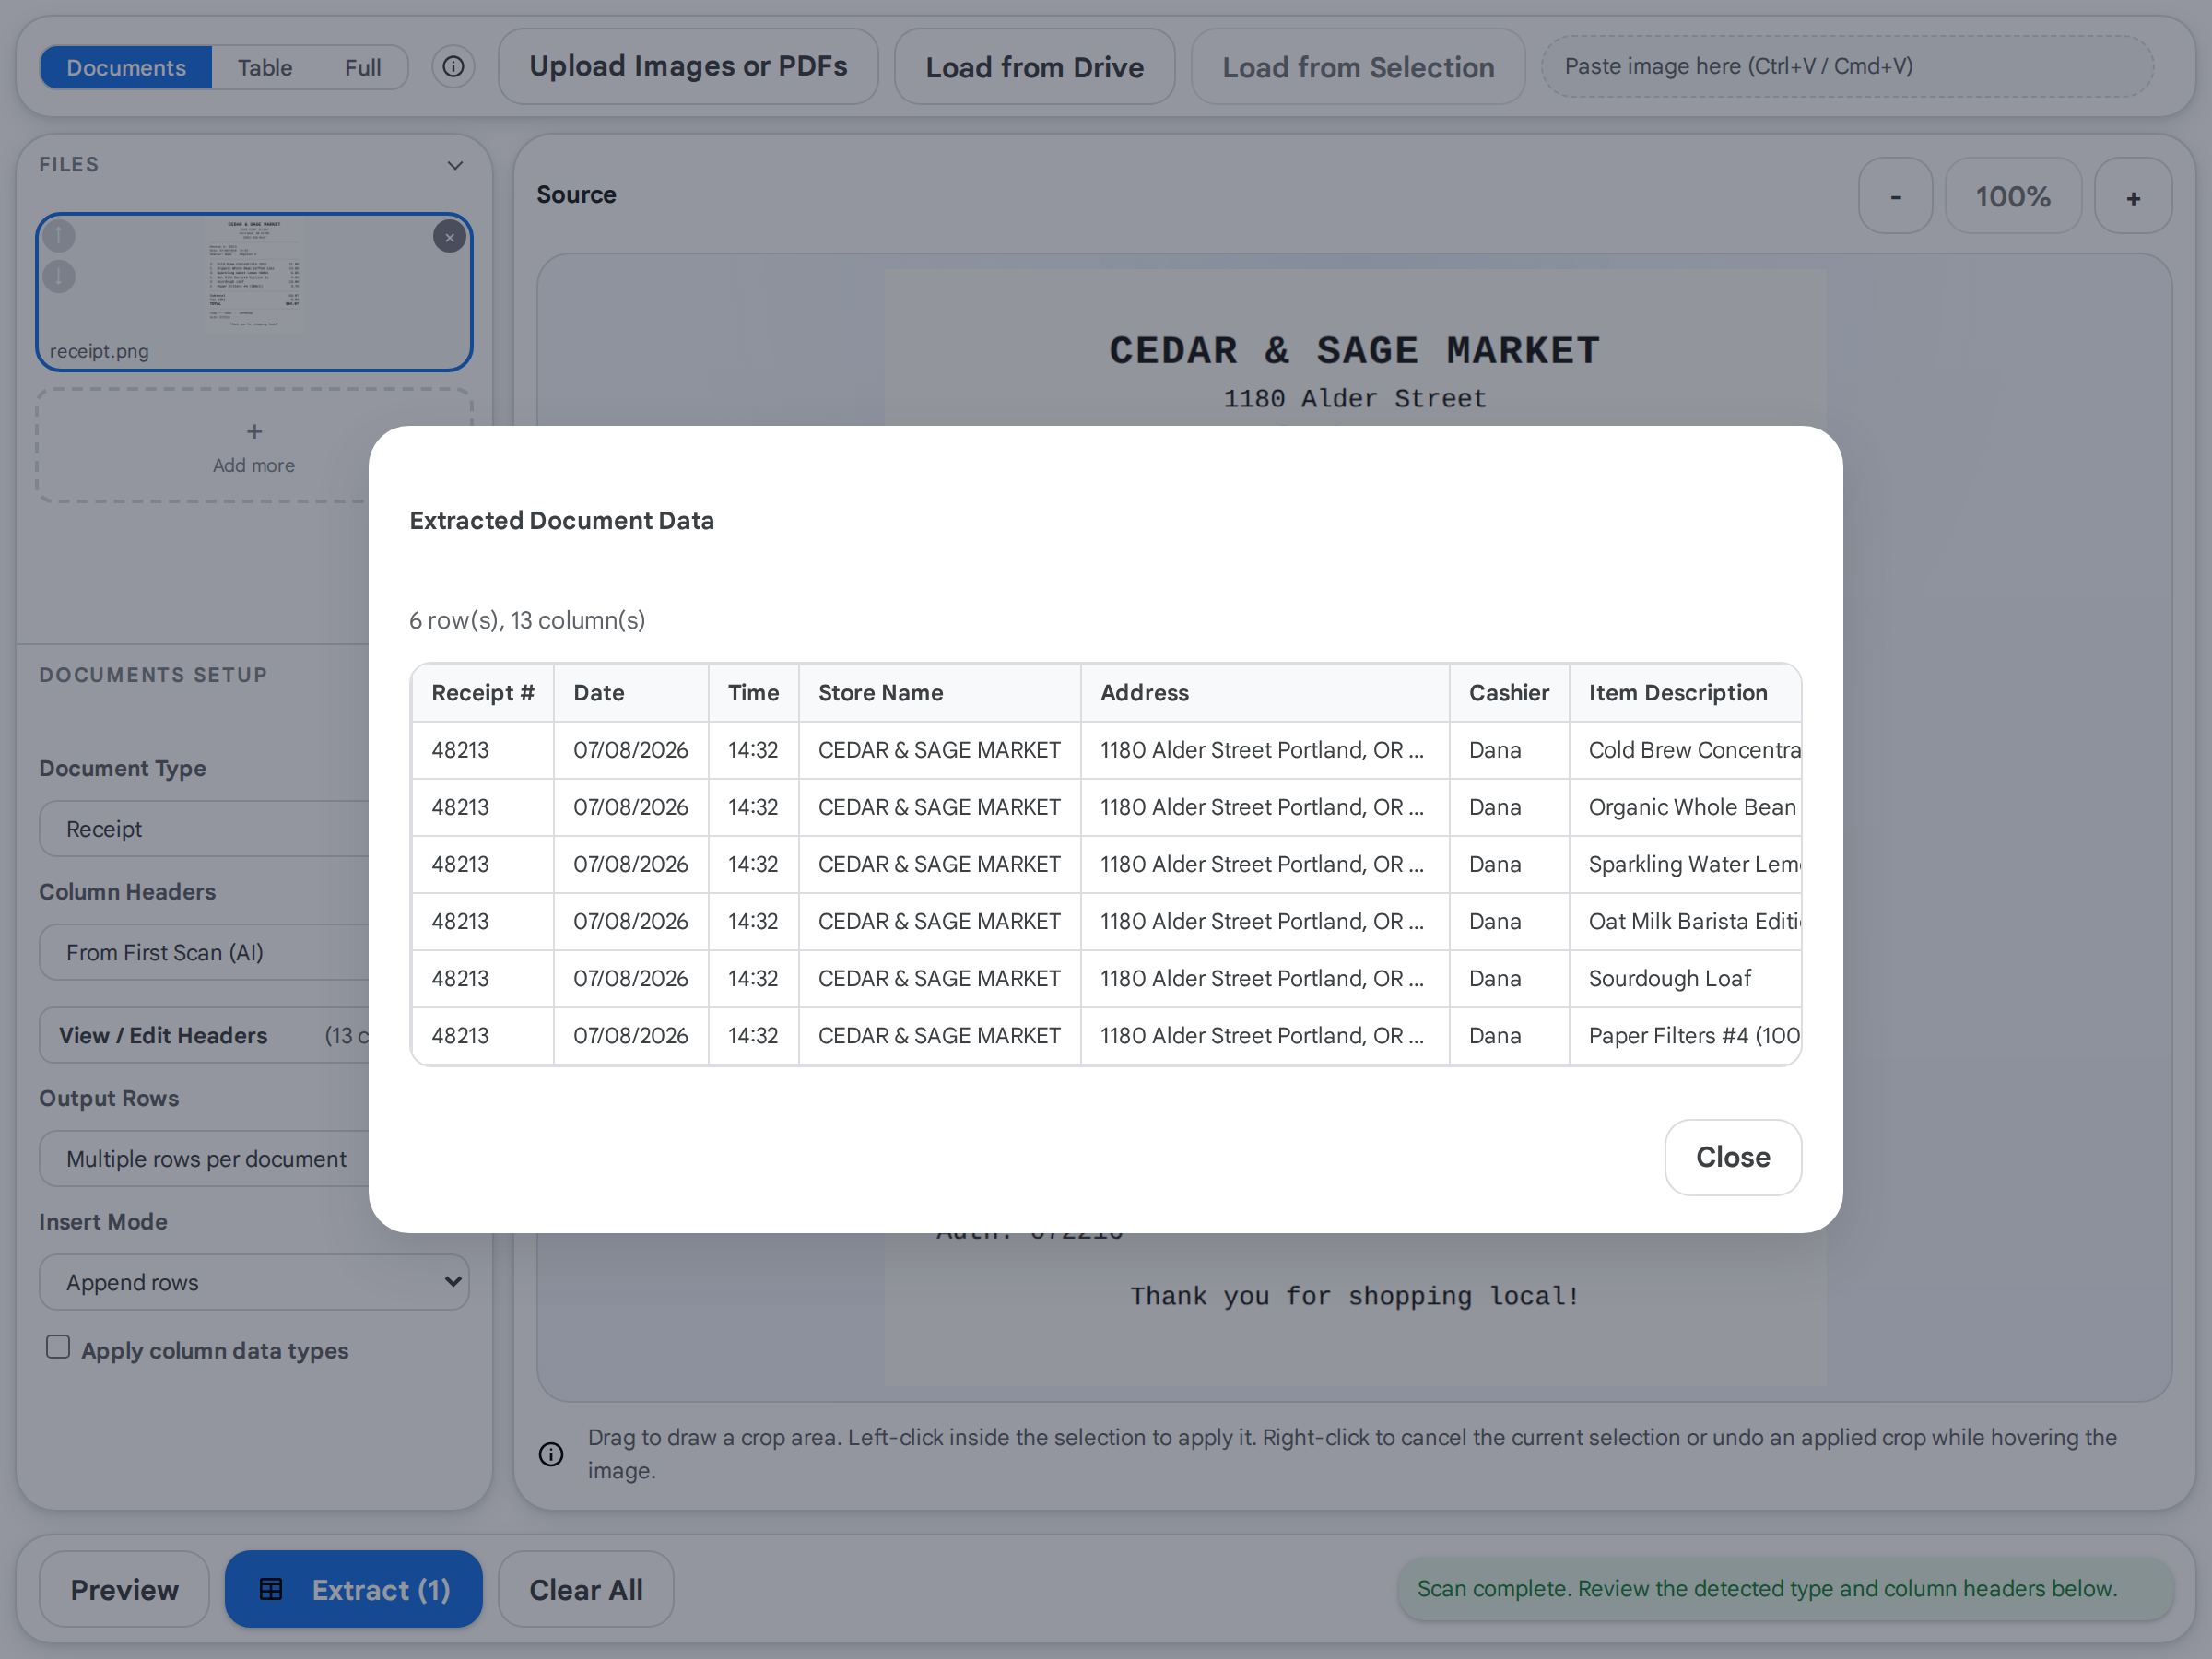Move receipt.png down with the arrow icon

click(59, 276)
